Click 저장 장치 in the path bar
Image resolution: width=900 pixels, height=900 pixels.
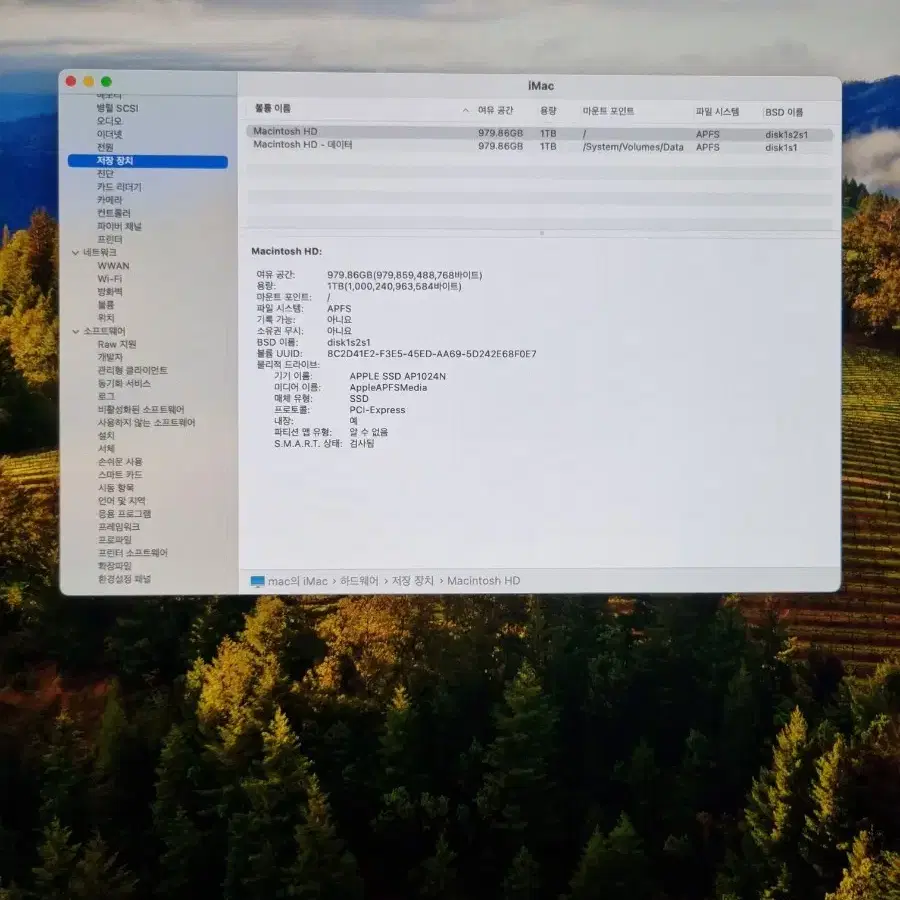click(413, 581)
